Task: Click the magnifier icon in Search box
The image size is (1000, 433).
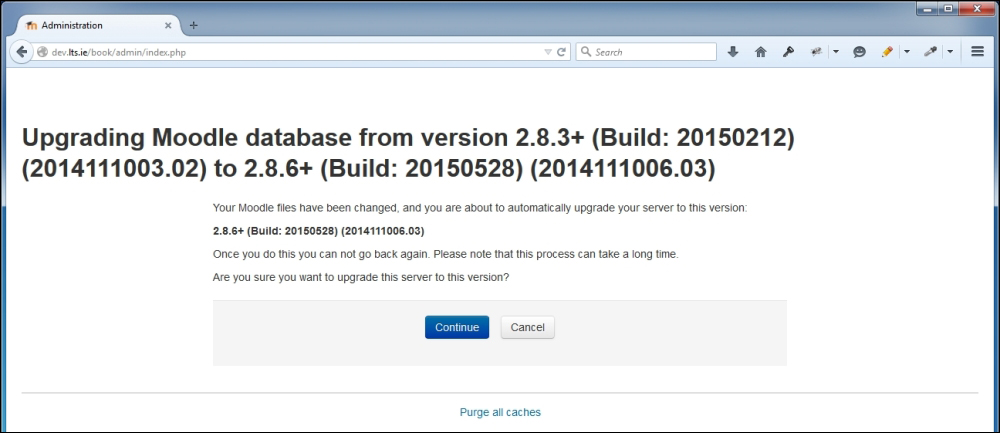Action: (585, 52)
